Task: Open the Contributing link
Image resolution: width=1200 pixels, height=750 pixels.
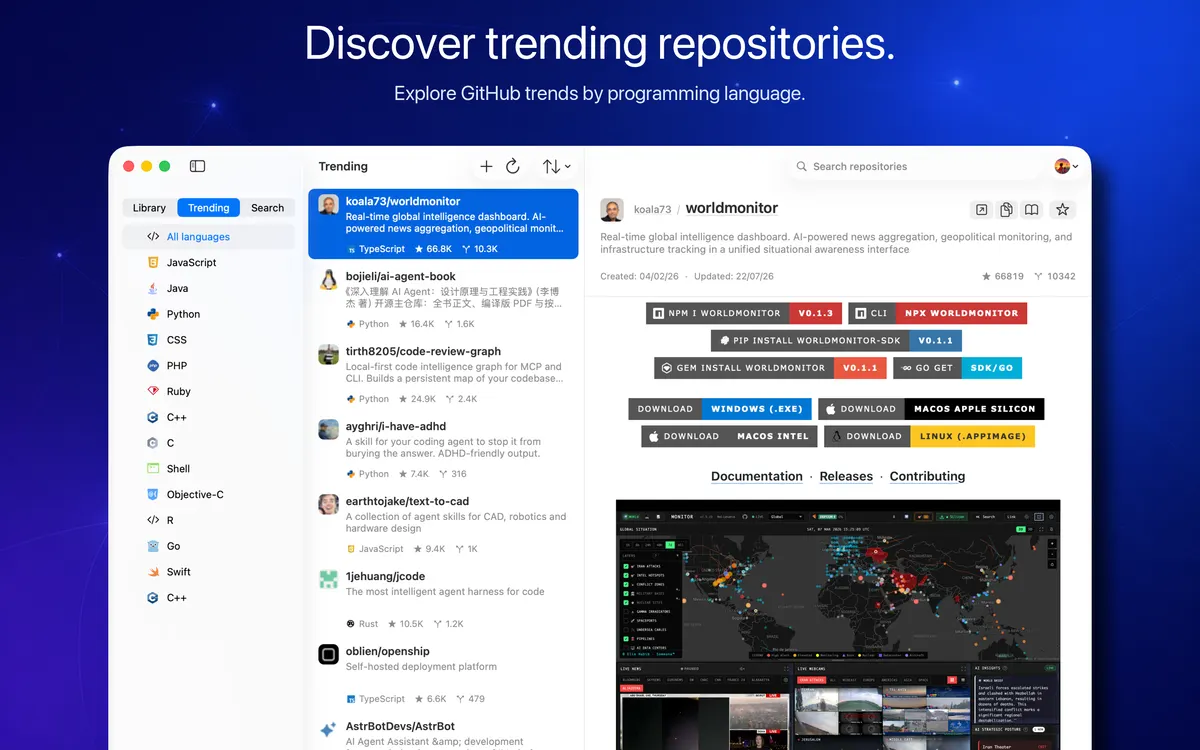Action: [927, 476]
